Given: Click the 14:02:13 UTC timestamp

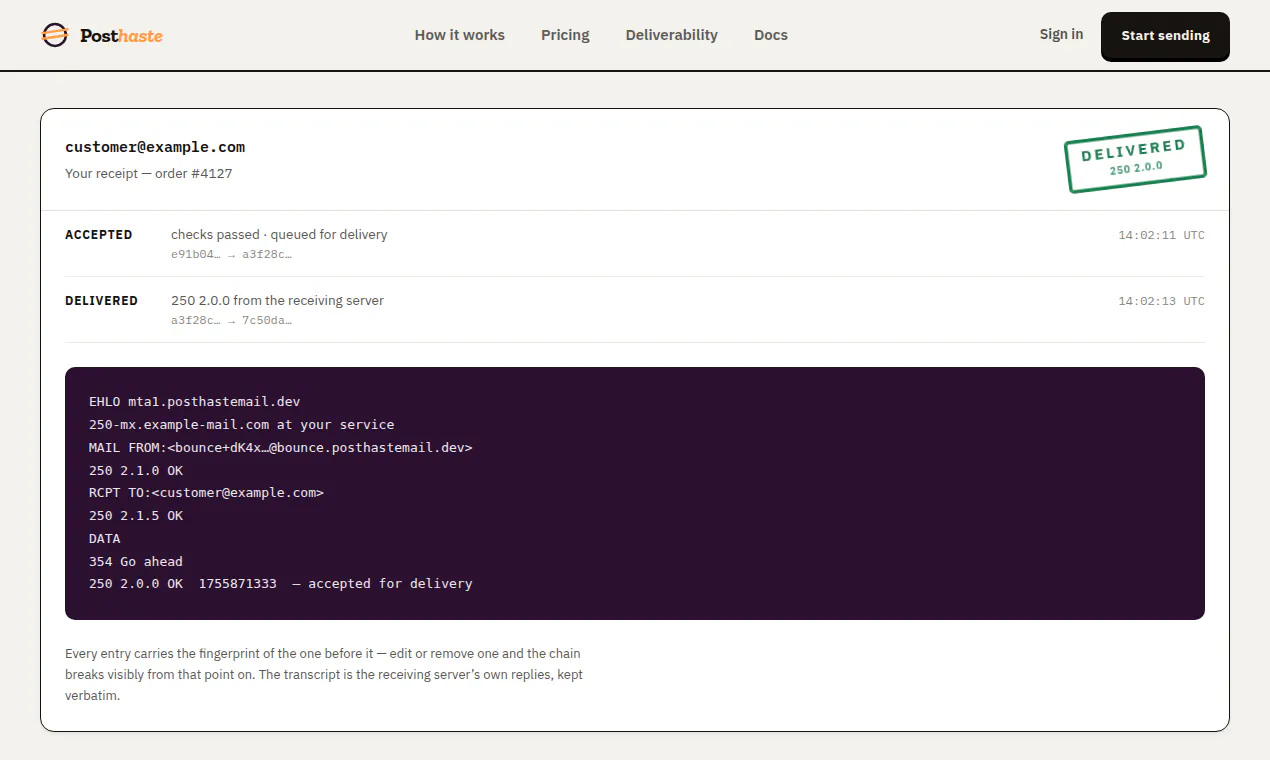Looking at the screenshot, I should click(x=1161, y=302).
